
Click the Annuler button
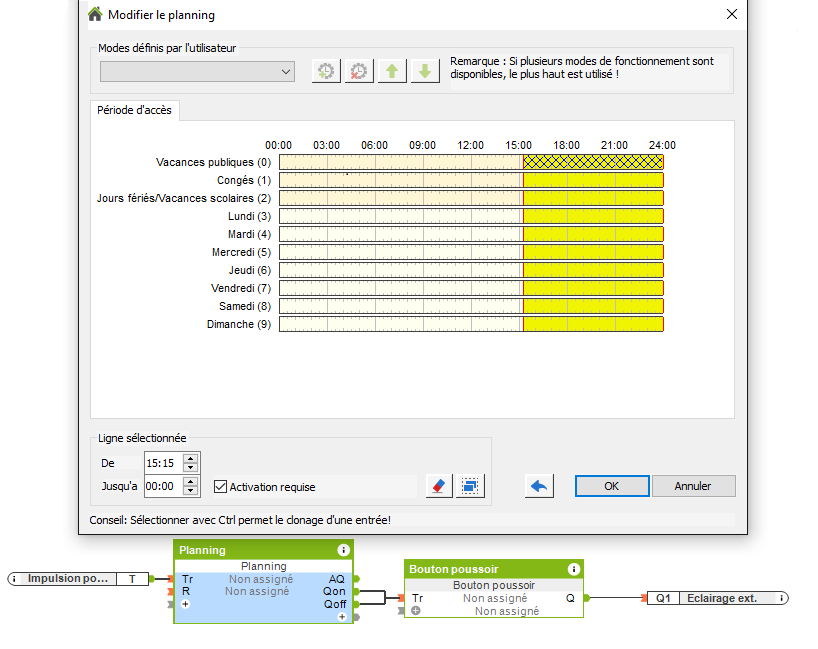tap(693, 486)
